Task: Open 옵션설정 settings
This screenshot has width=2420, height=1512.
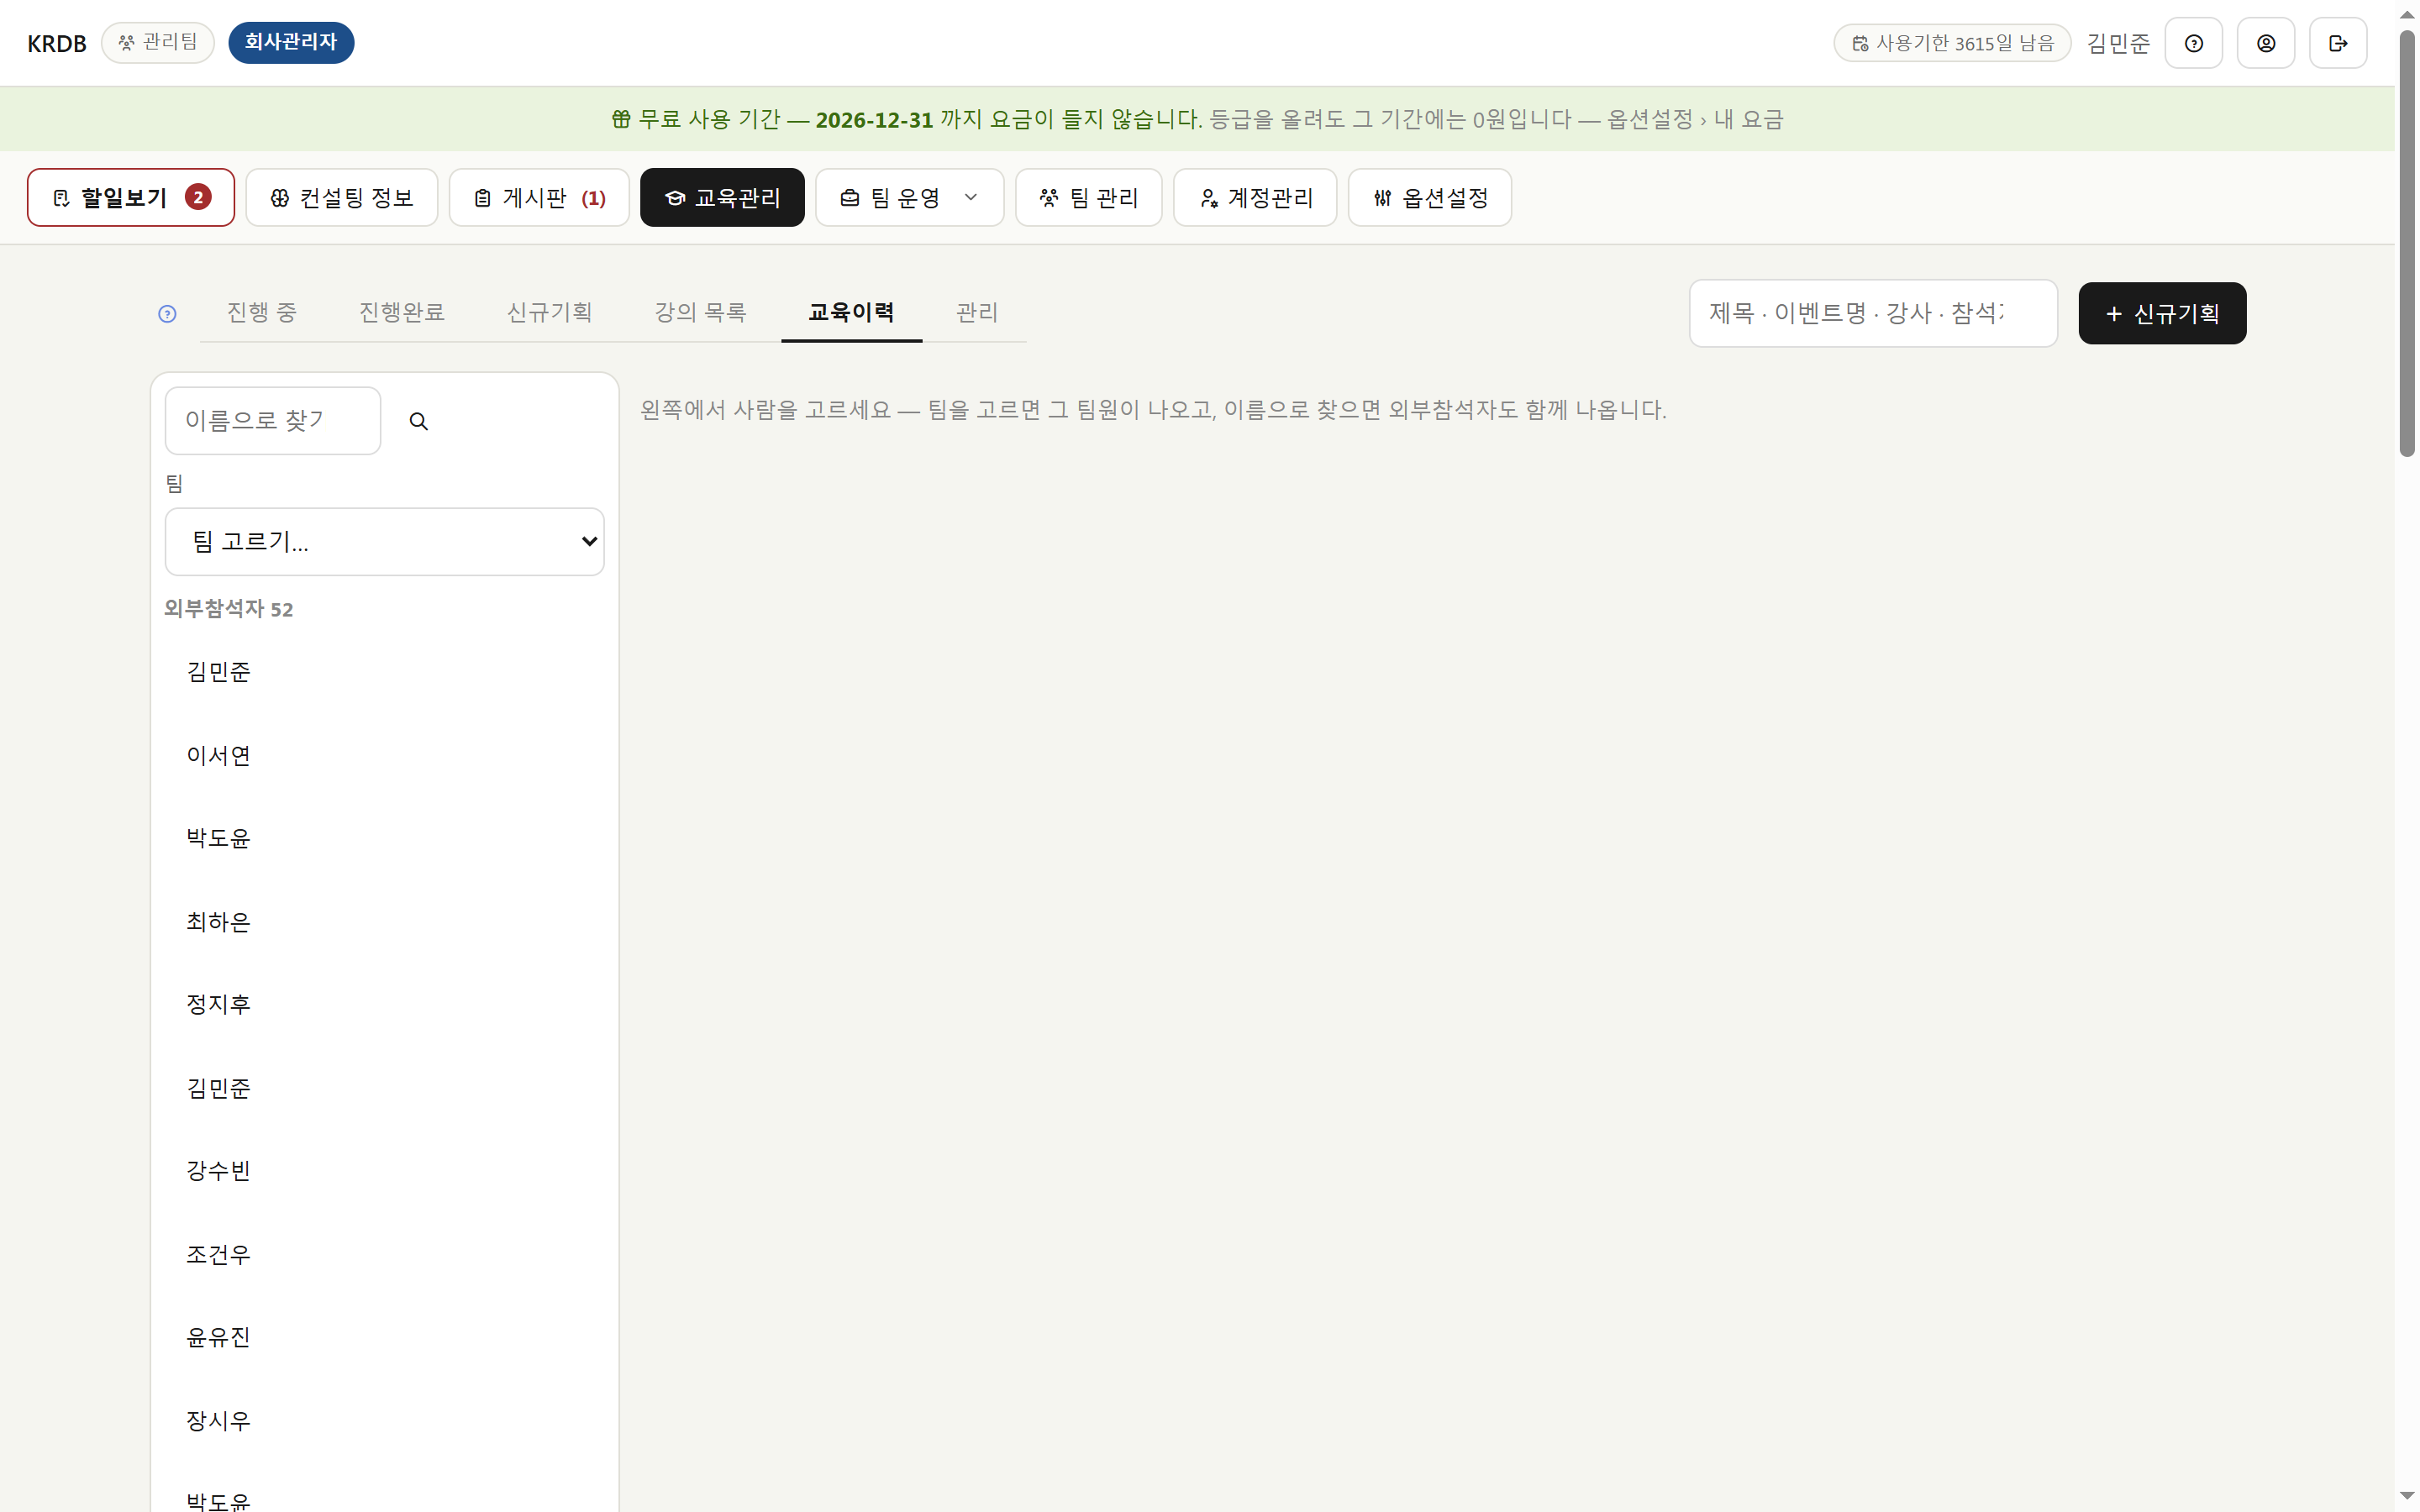Action: tap(1429, 197)
